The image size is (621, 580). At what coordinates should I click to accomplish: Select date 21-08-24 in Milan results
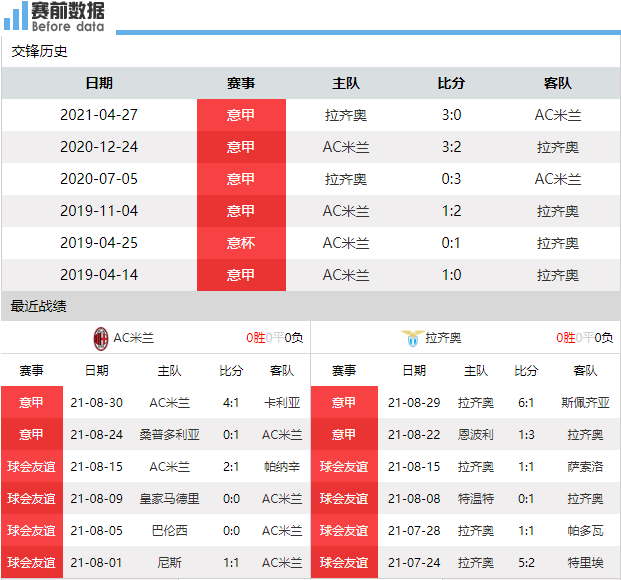click(x=97, y=435)
